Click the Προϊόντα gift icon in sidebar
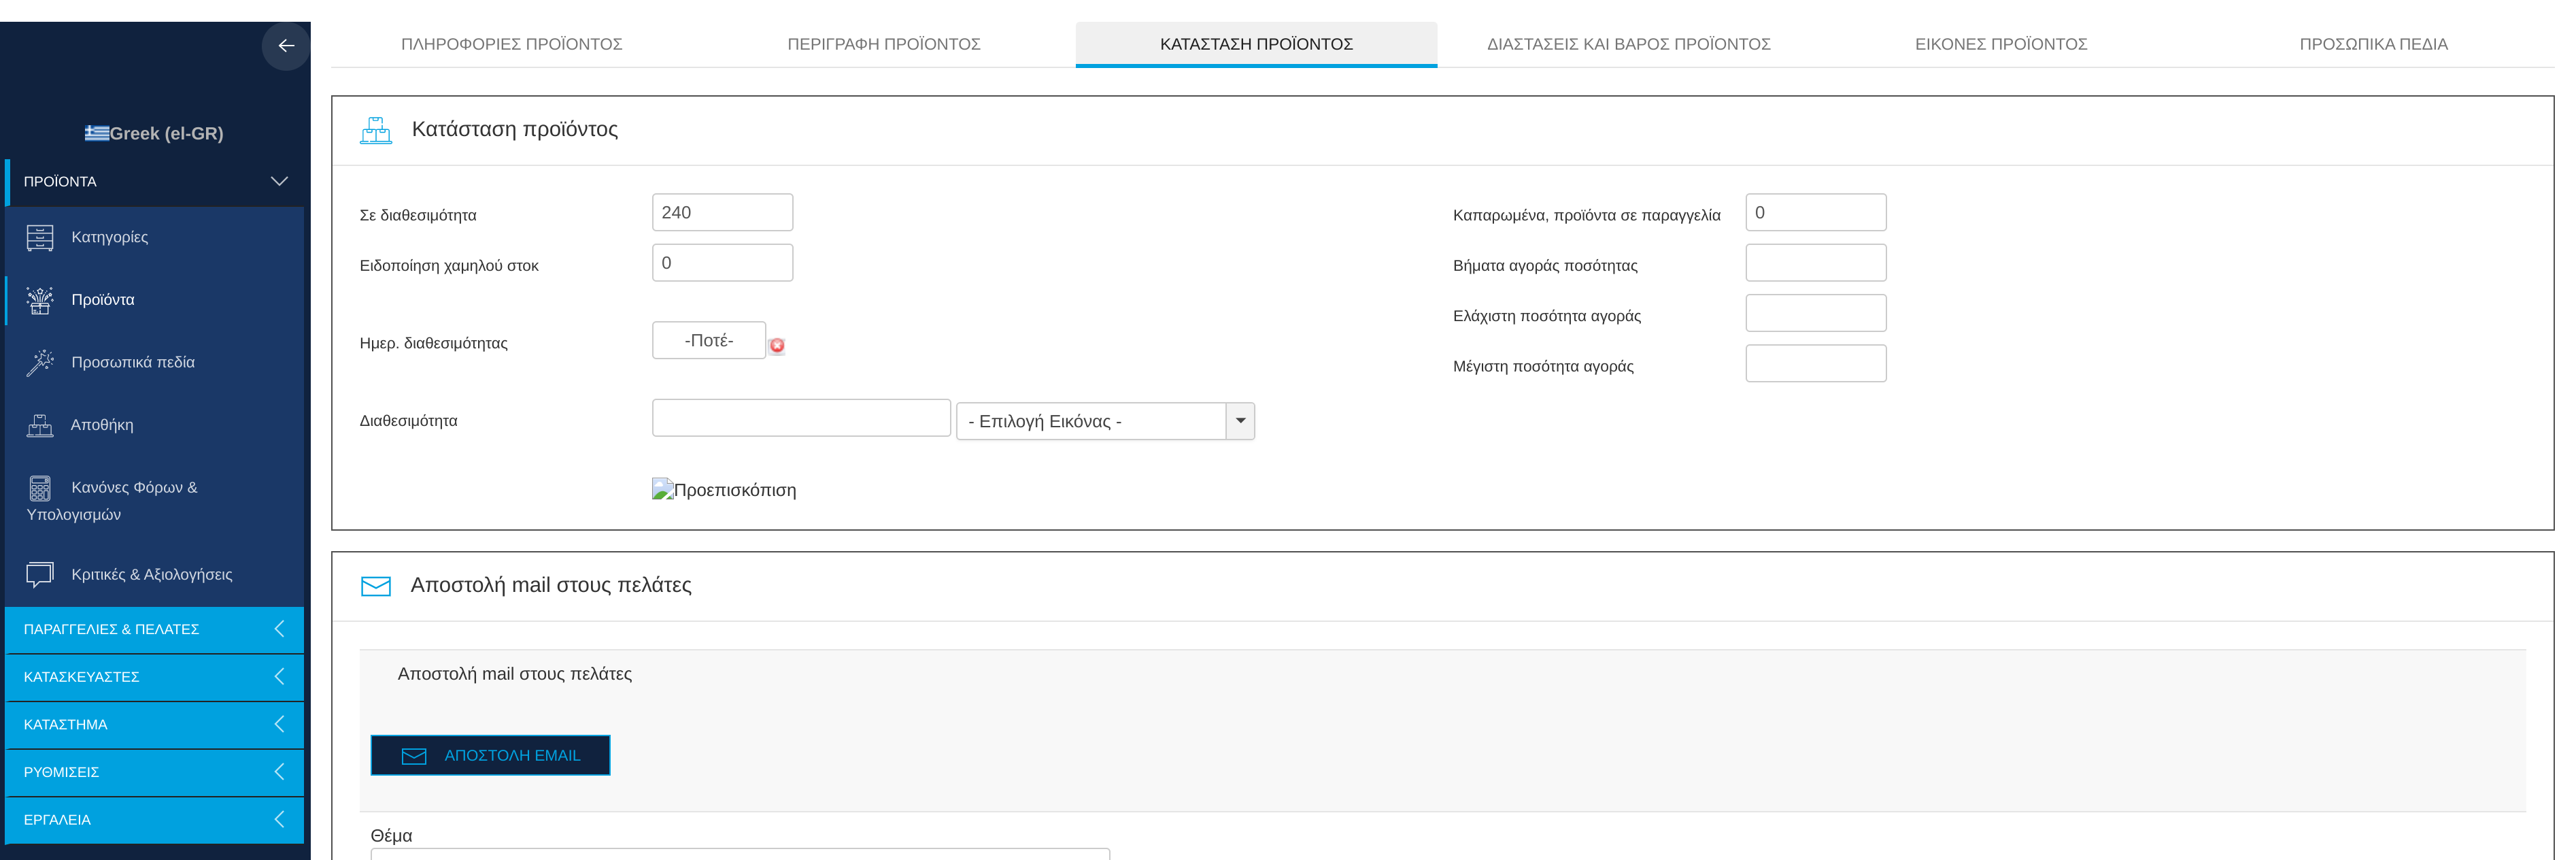The width and height of the screenshot is (2576, 860). (40, 300)
